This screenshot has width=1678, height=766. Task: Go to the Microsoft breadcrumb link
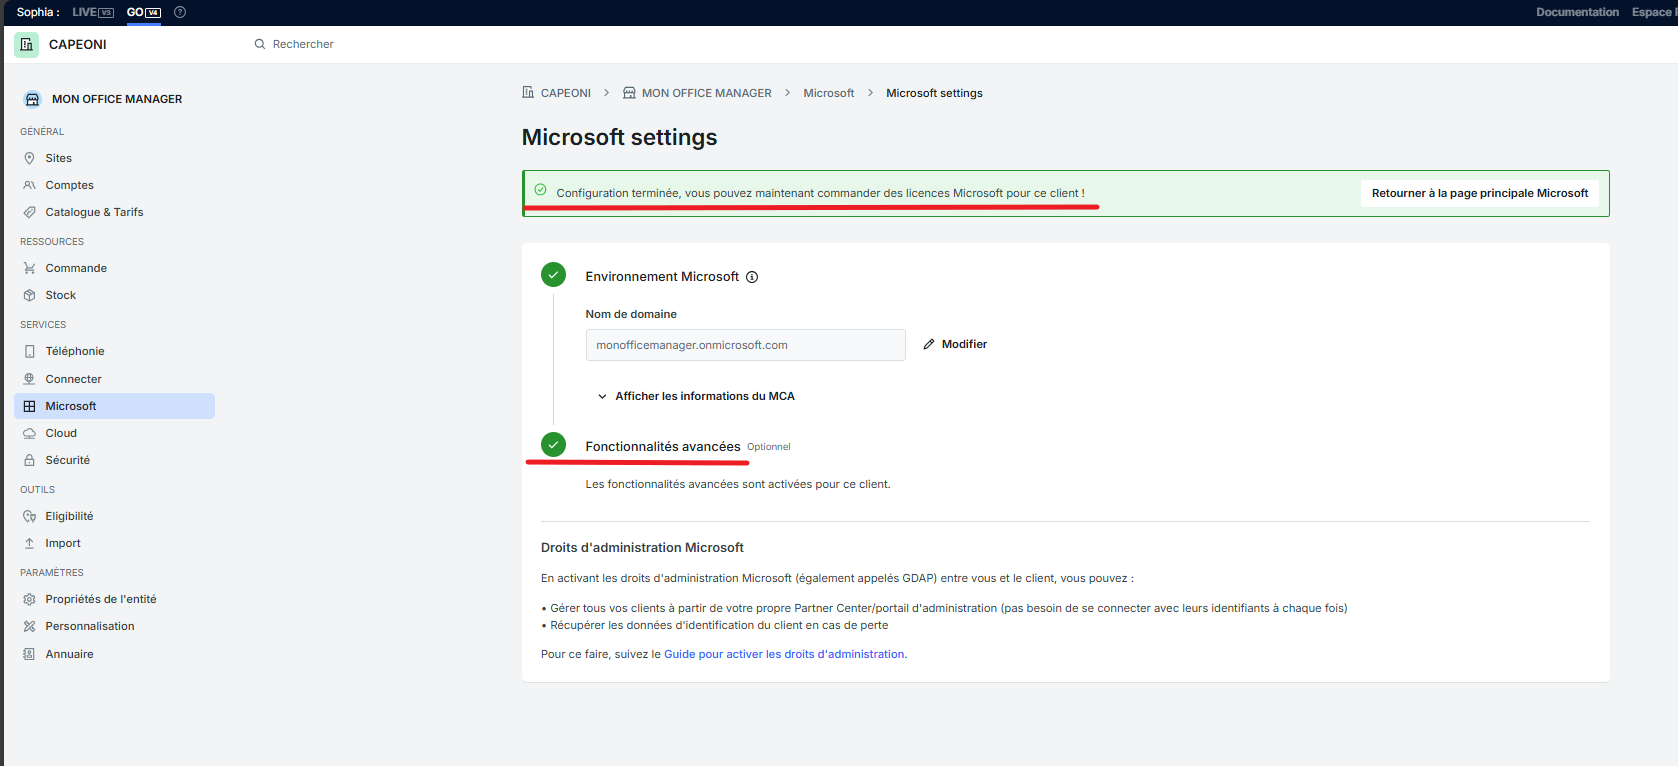click(x=829, y=93)
